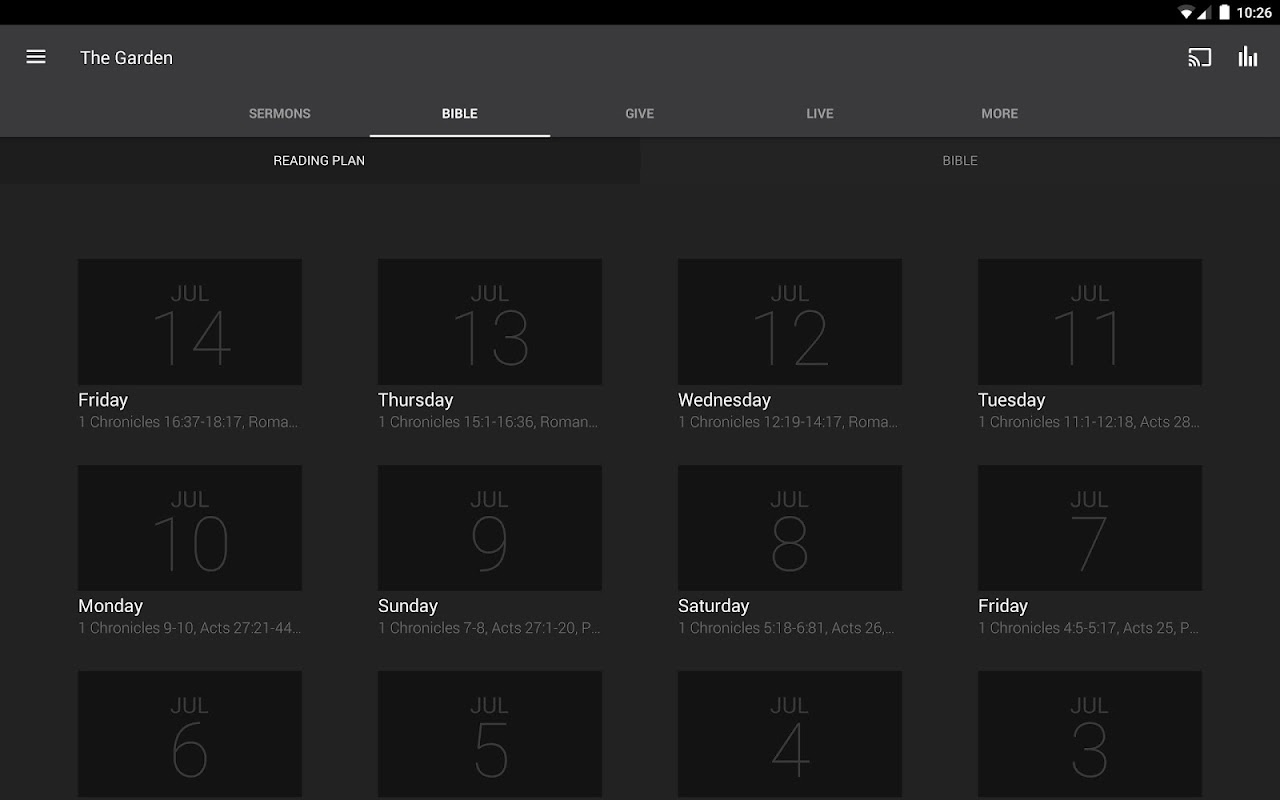Check the Wi-Fi status icon
The height and width of the screenshot is (800, 1280).
click(1187, 13)
